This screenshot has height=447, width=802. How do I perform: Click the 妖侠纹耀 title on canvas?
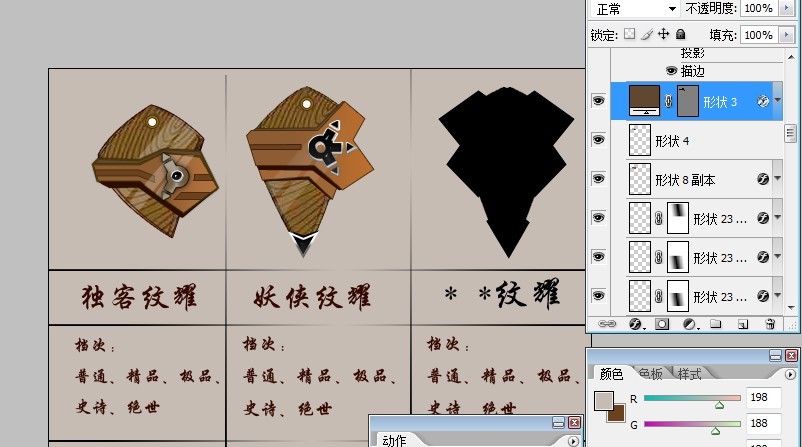311,297
